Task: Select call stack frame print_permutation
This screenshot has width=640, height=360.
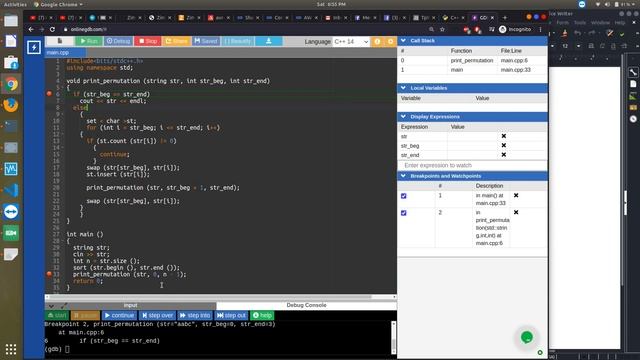Action: point(472,60)
